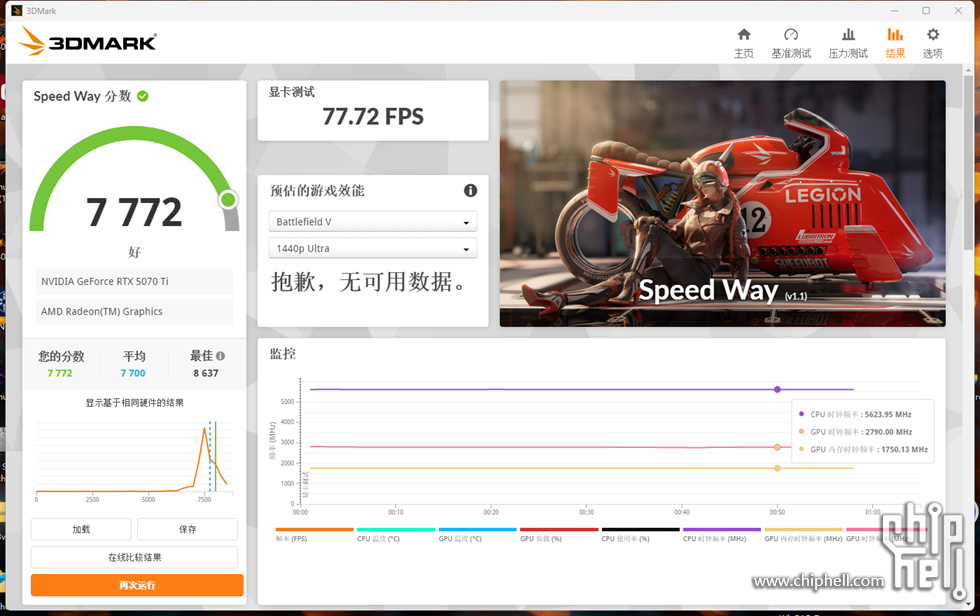Open the 基准测试 benchmarks gauge icon
Image resolution: width=980 pixels, height=616 pixels.
click(x=791, y=34)
